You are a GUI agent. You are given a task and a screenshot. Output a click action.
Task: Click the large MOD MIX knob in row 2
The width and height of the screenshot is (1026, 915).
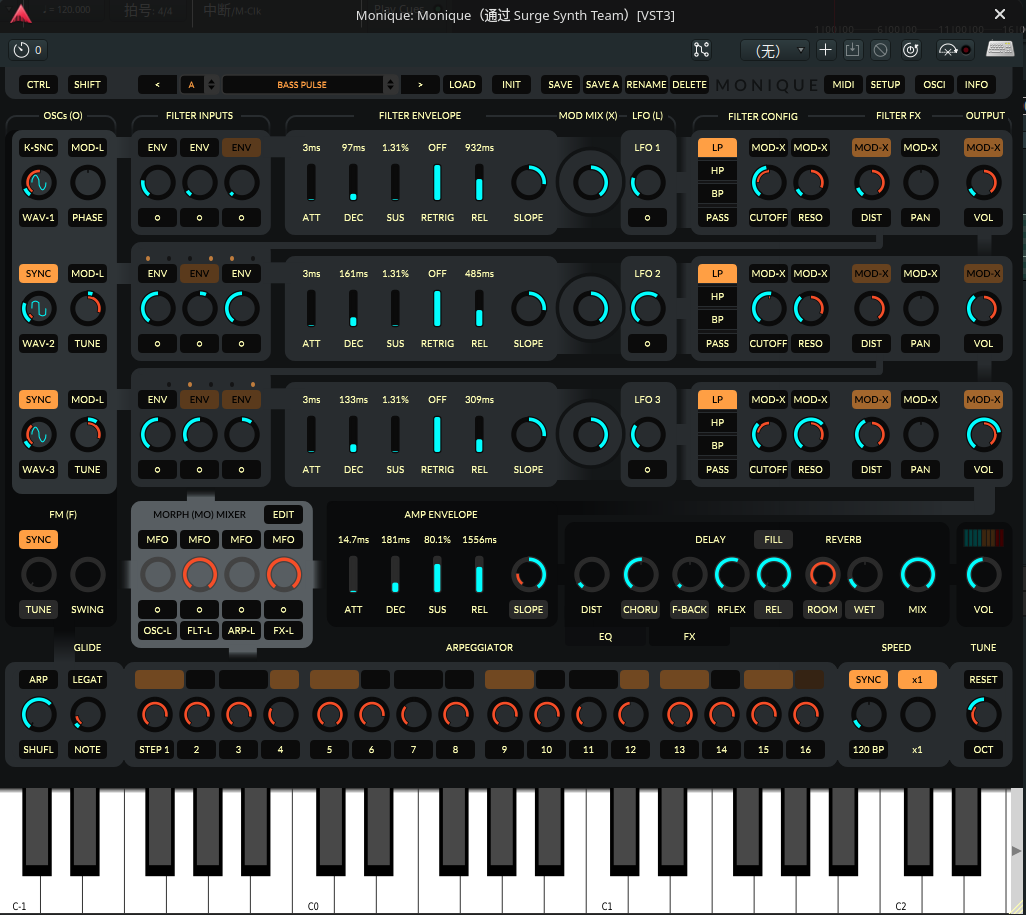pos(590,309)
